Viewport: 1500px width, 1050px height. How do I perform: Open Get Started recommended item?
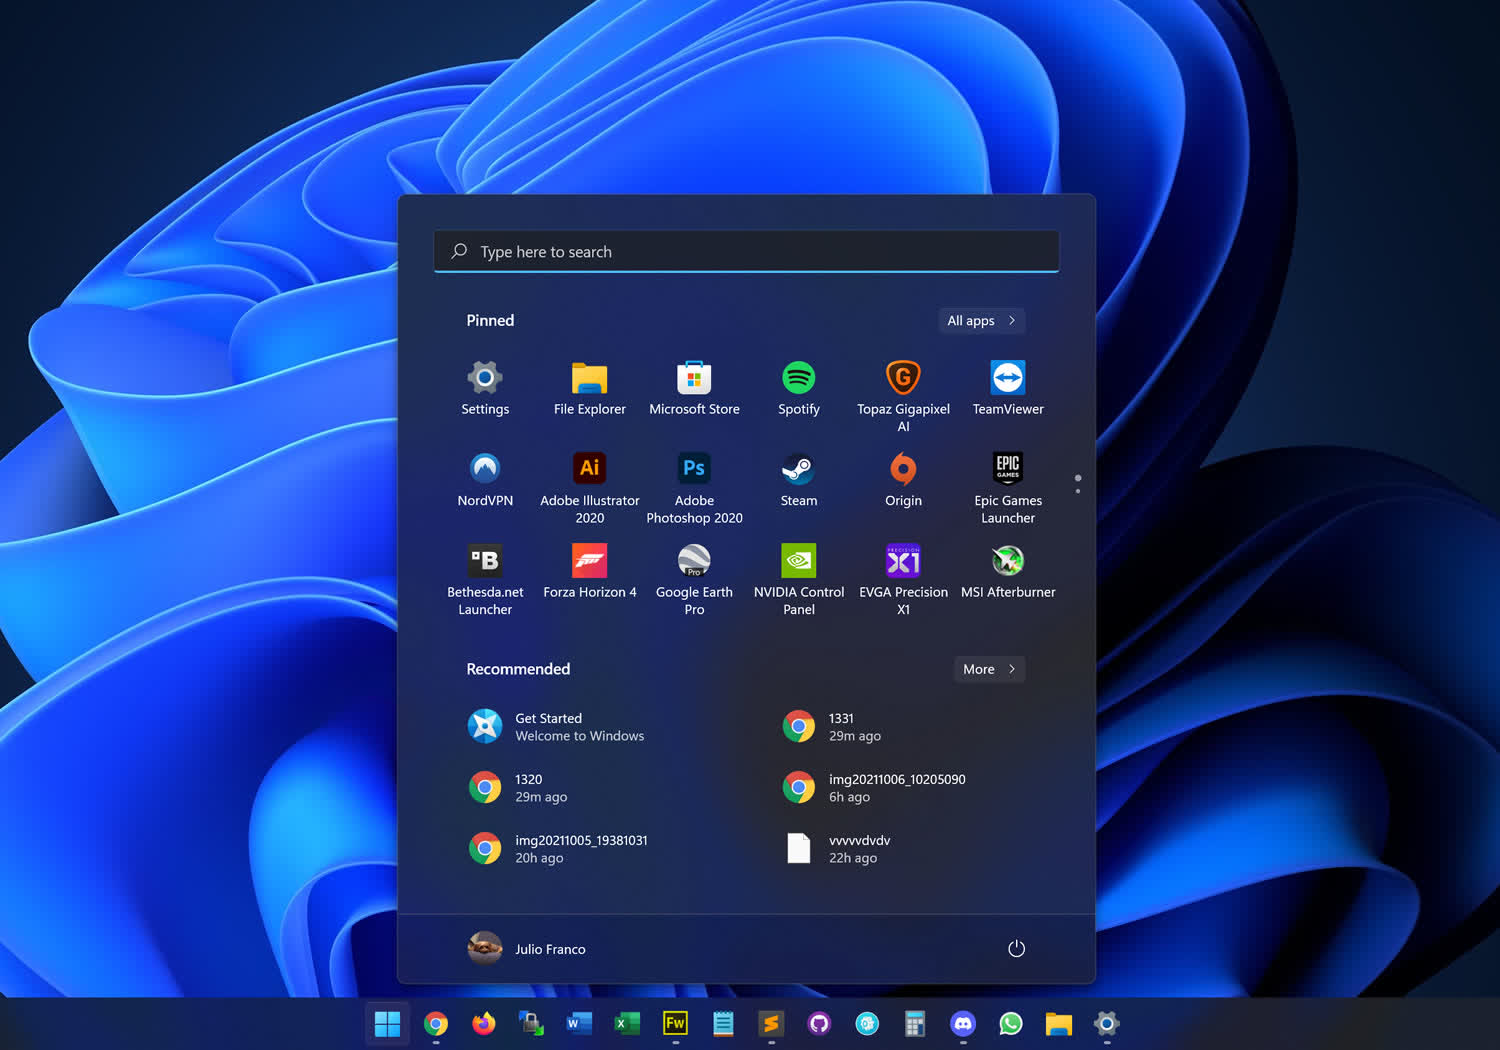coord(556,727)
